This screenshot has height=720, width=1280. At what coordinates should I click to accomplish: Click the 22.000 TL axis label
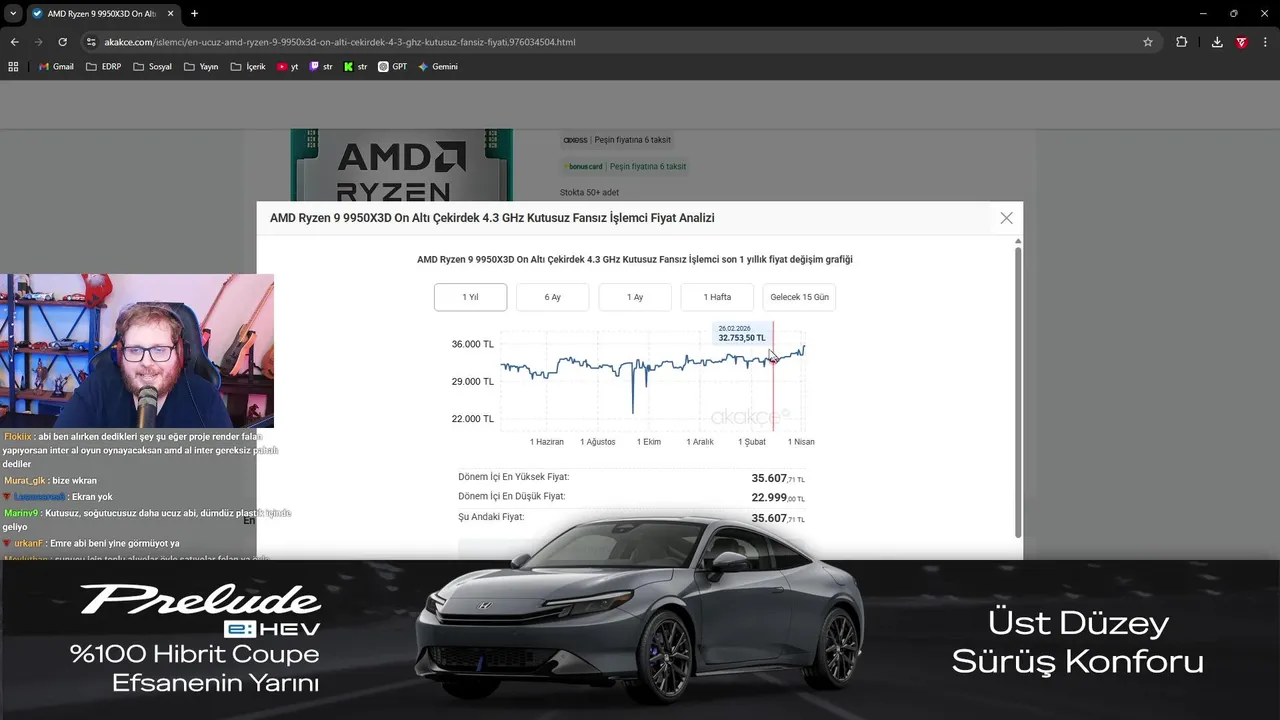pos(472,419)
